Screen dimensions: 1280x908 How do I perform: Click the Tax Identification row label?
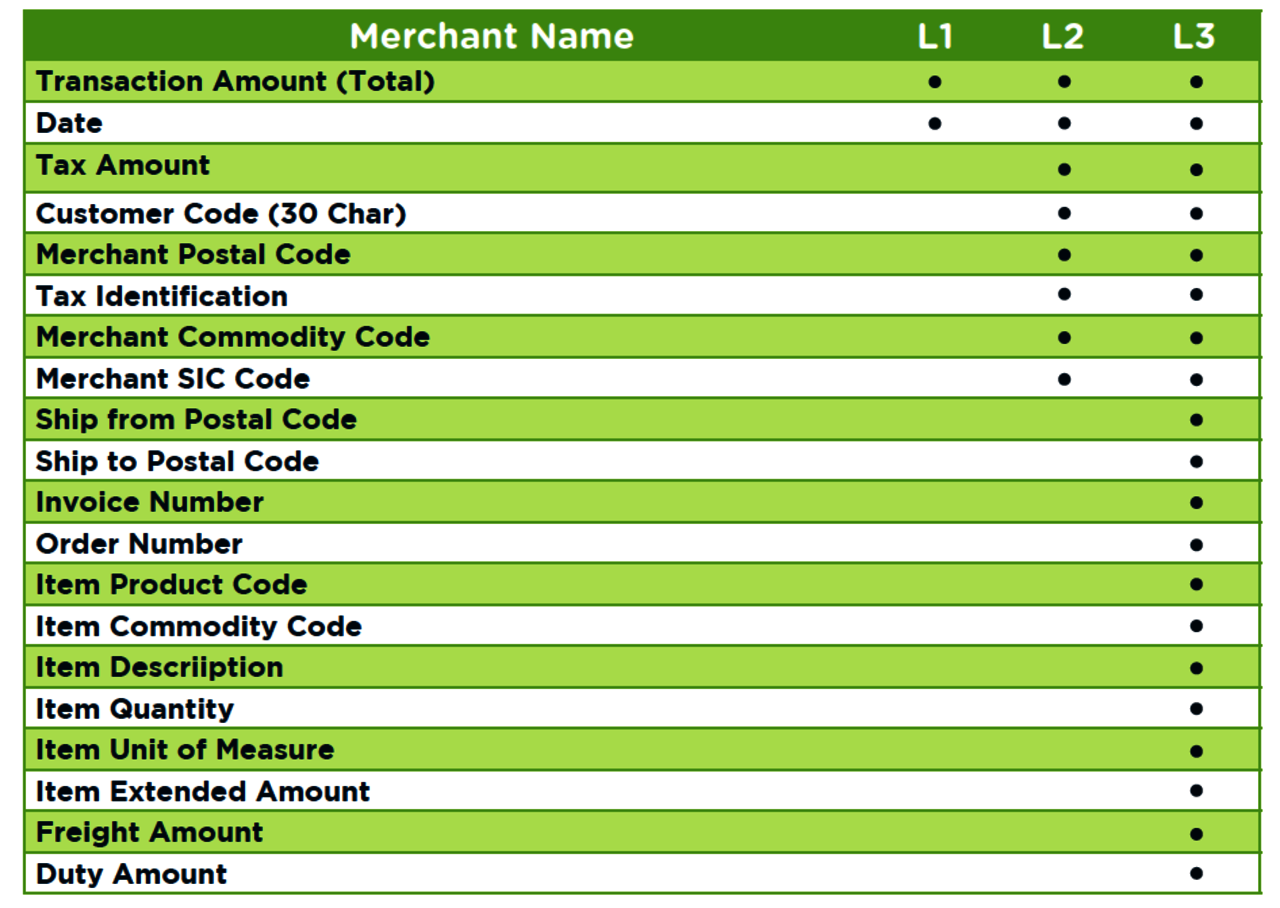[x=162, y=297]
